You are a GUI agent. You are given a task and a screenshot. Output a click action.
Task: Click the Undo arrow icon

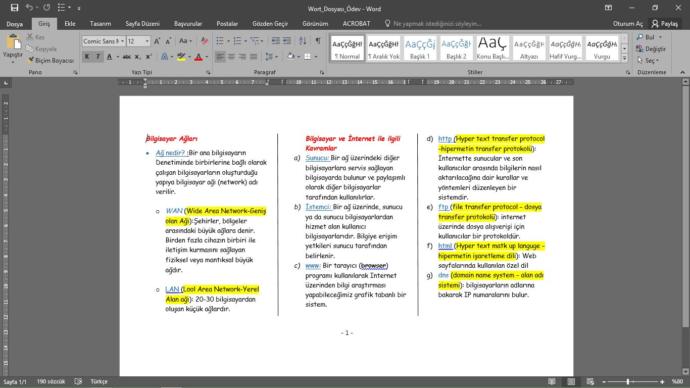(x=29, y=7)
